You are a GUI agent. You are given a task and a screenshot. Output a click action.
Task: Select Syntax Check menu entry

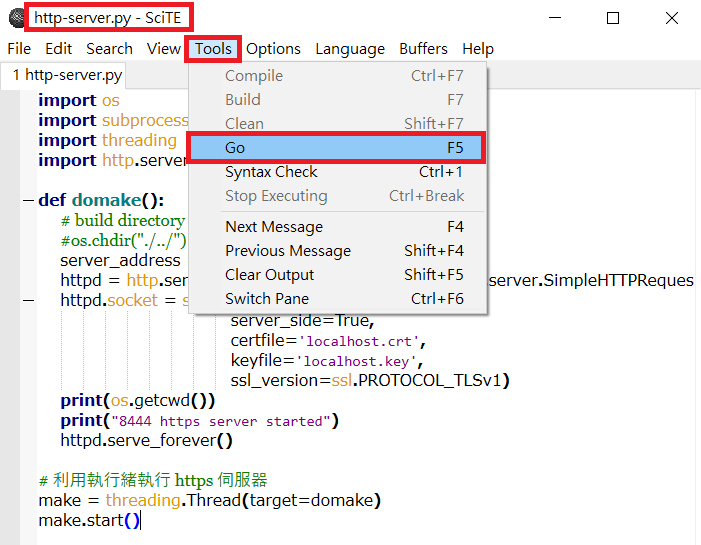coord(336,172)
